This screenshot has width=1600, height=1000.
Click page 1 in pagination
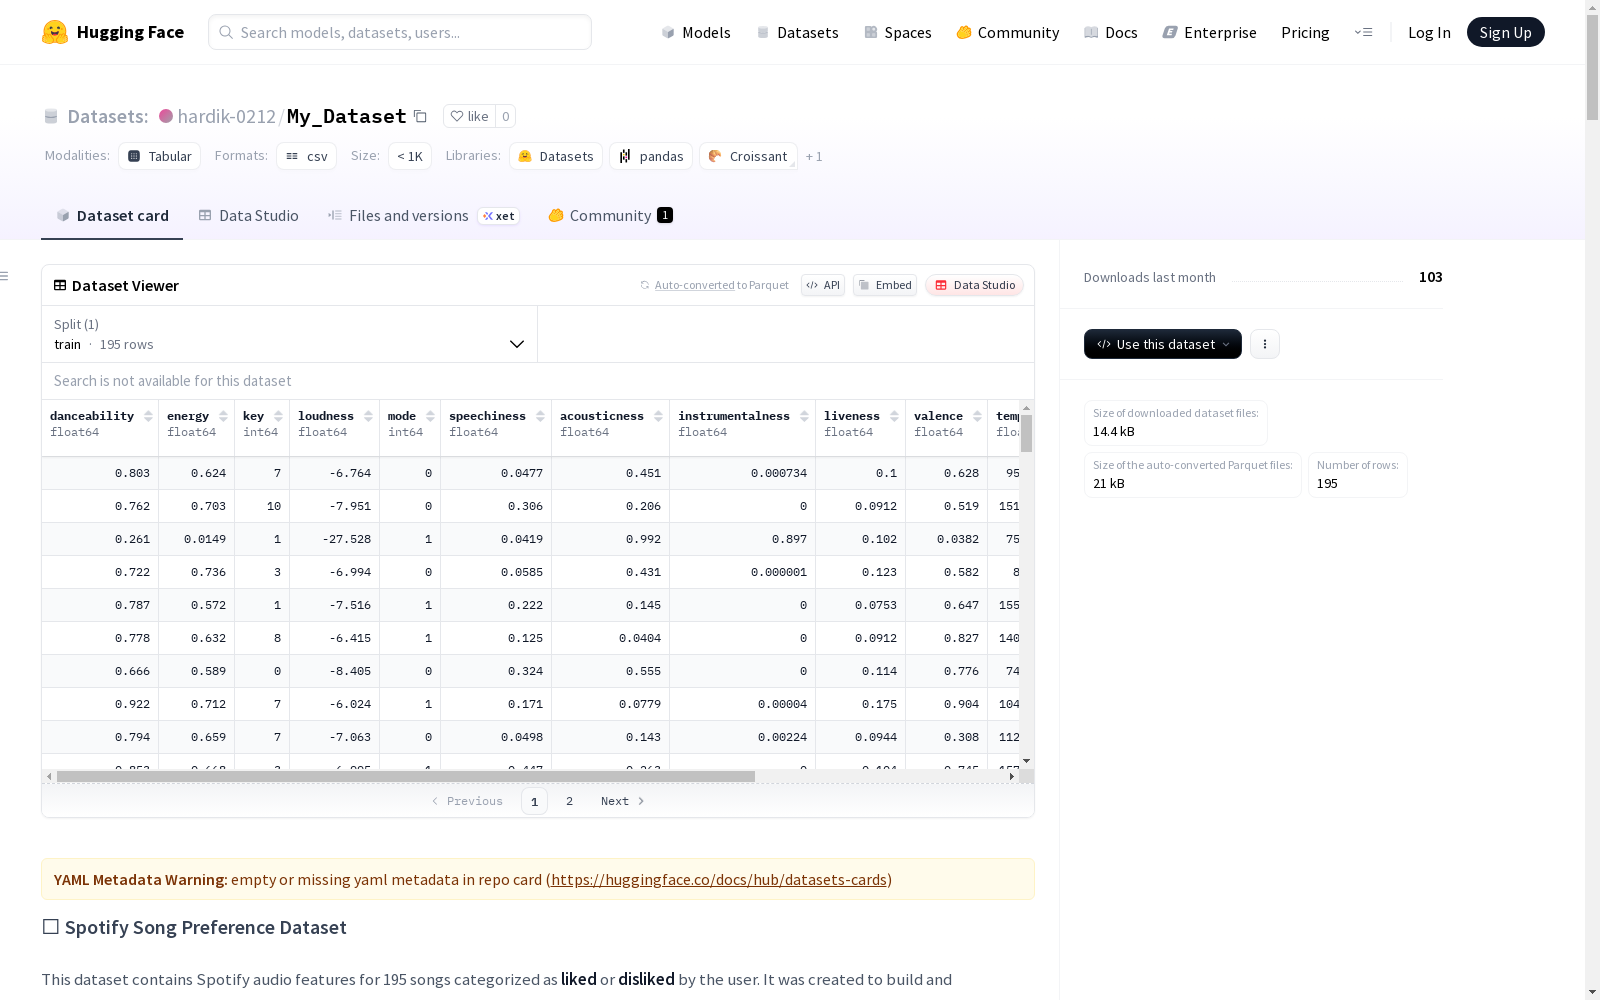tap(534, 801)
